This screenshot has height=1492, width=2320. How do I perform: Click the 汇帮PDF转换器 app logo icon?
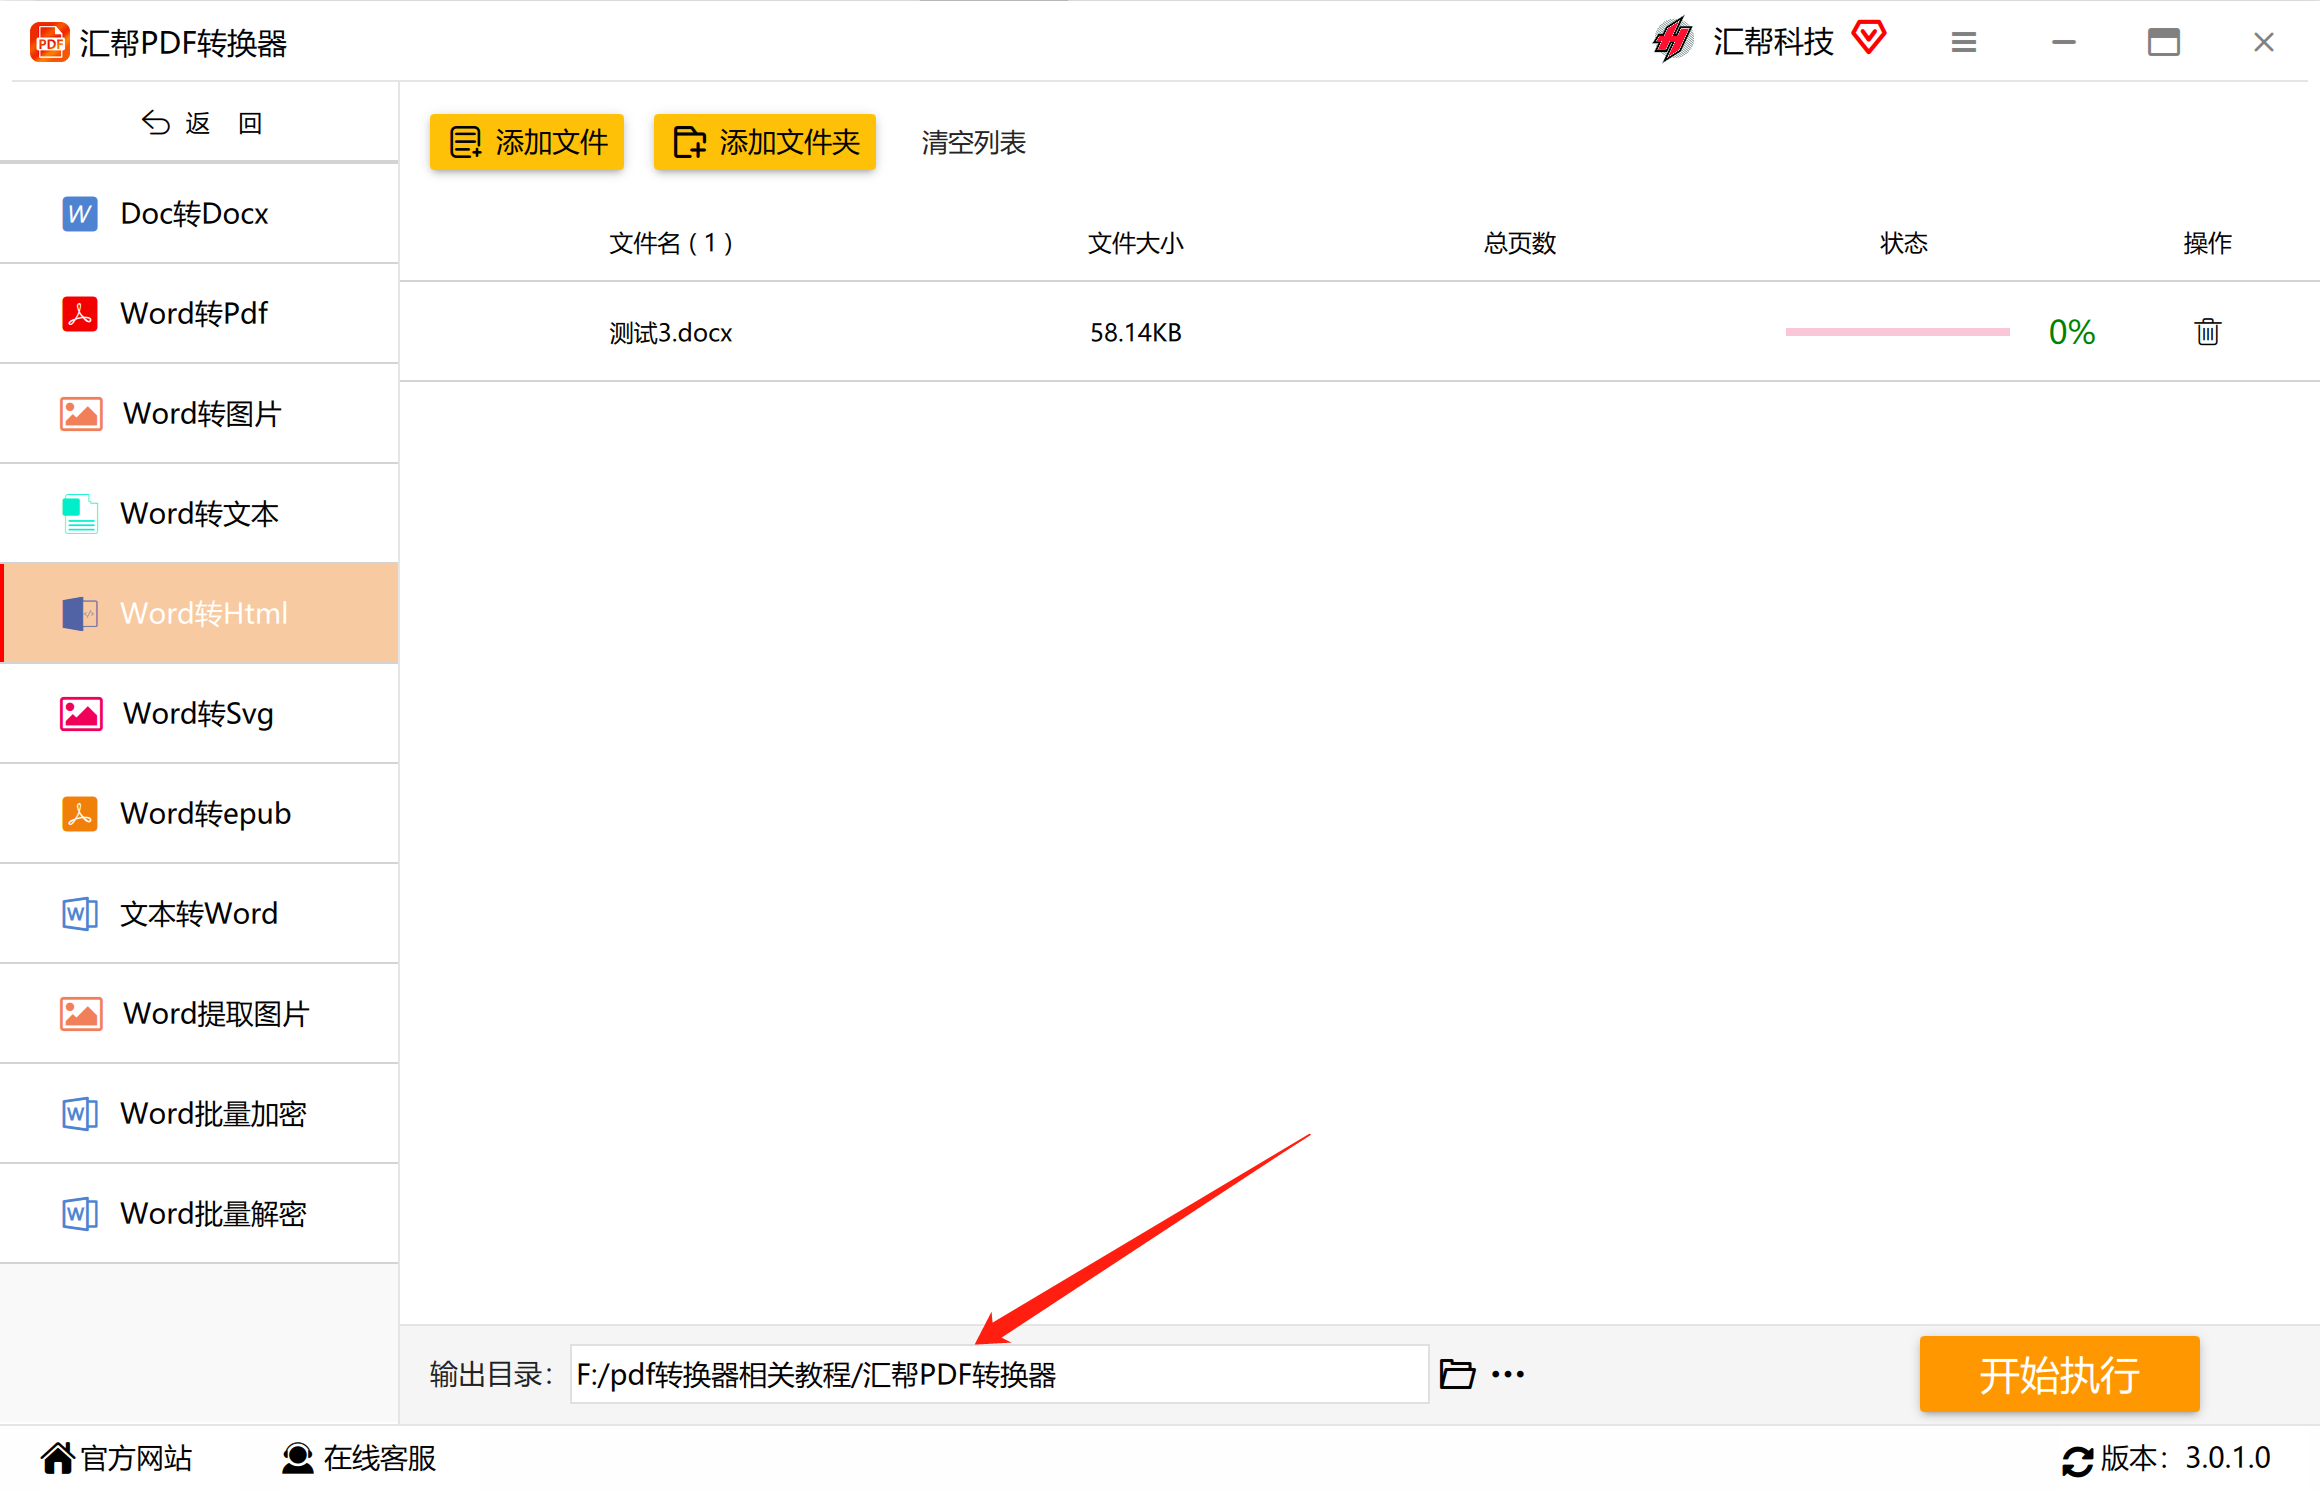point(49,42)
